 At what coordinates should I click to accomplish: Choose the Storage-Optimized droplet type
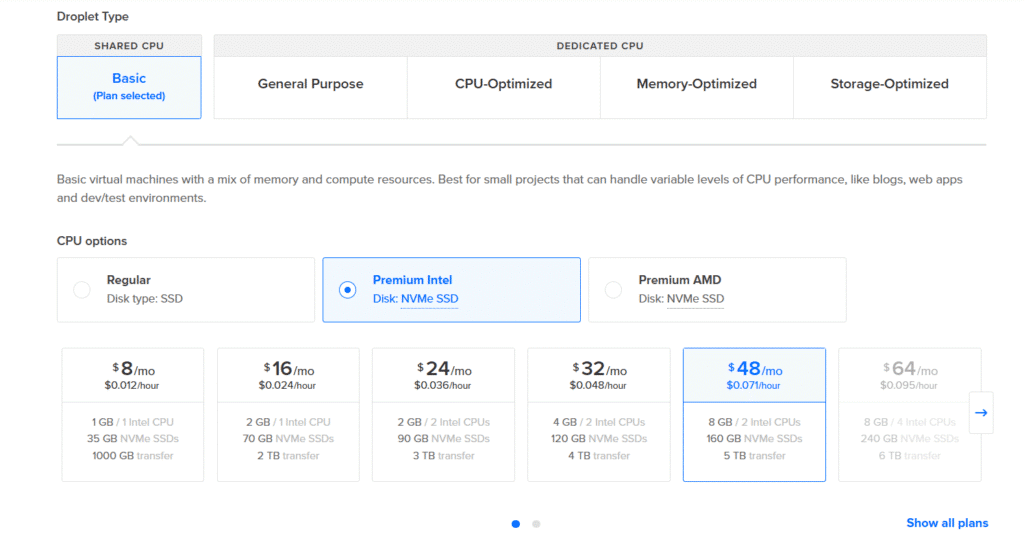pos(889,84)
